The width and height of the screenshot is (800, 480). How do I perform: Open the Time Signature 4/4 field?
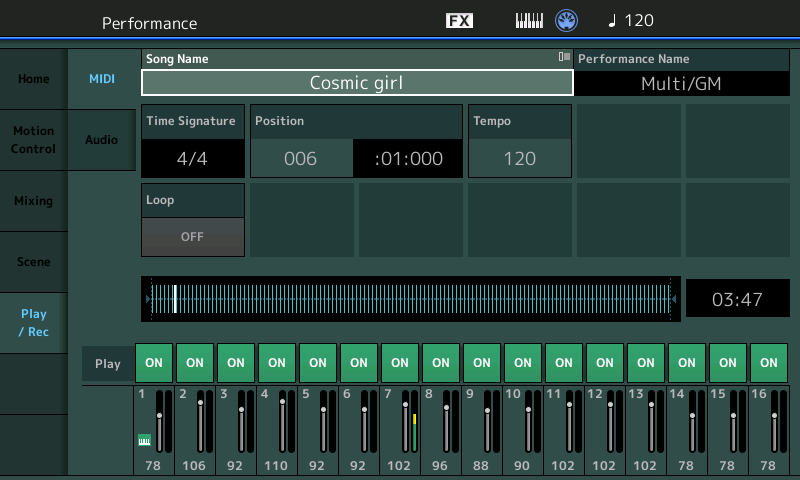[192, 158]
